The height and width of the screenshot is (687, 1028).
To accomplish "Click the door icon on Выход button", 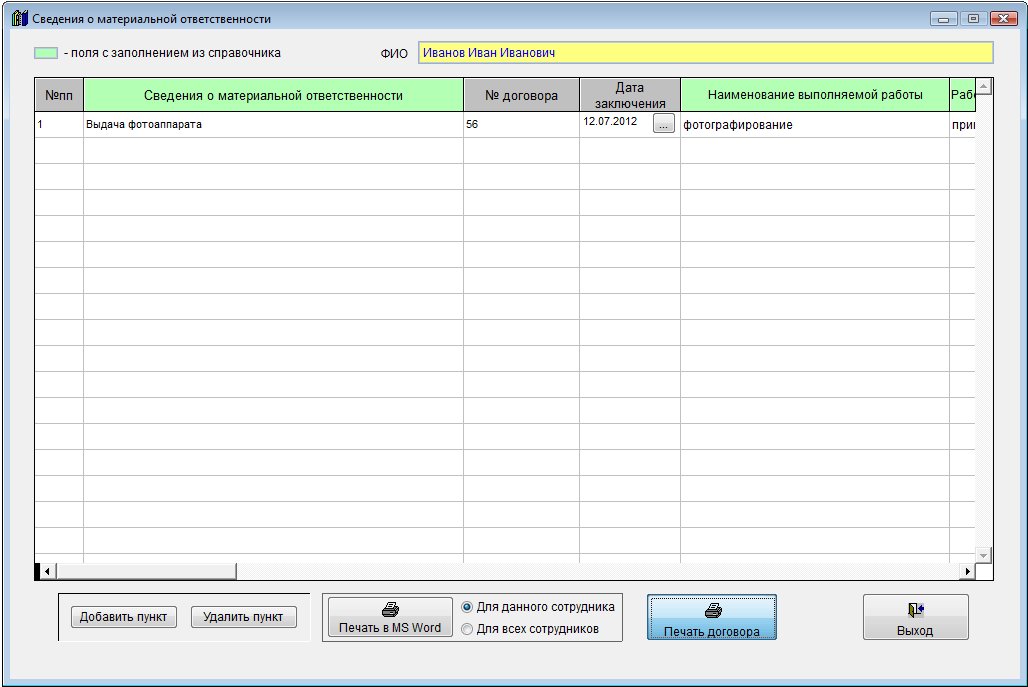I will point(916,610).
